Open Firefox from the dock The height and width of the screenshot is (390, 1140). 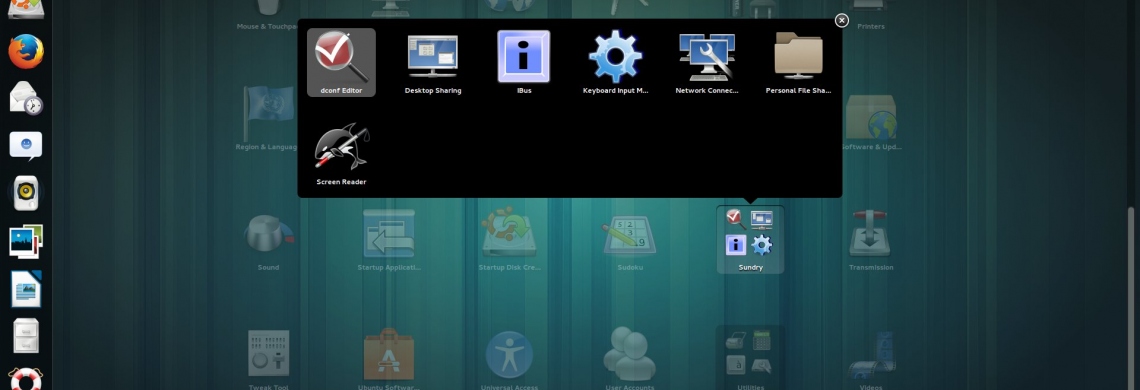25,52
